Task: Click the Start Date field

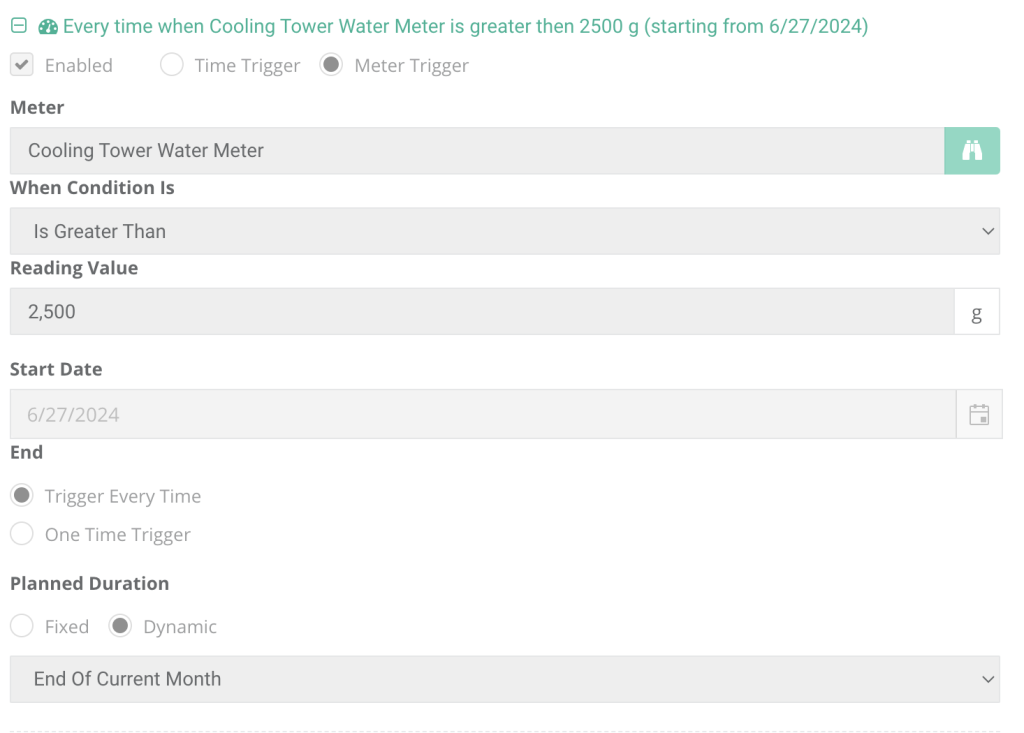Action: pos(482,414)
